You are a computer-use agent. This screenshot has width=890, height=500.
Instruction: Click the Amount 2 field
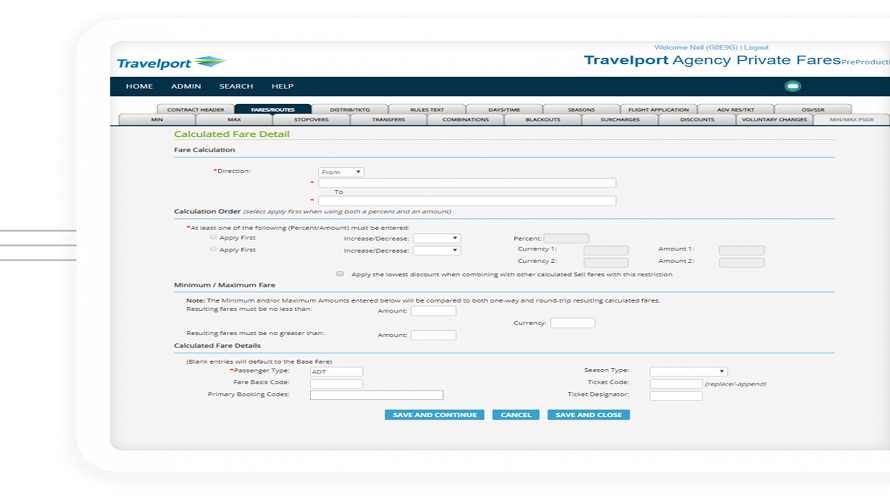pos(741,262)
